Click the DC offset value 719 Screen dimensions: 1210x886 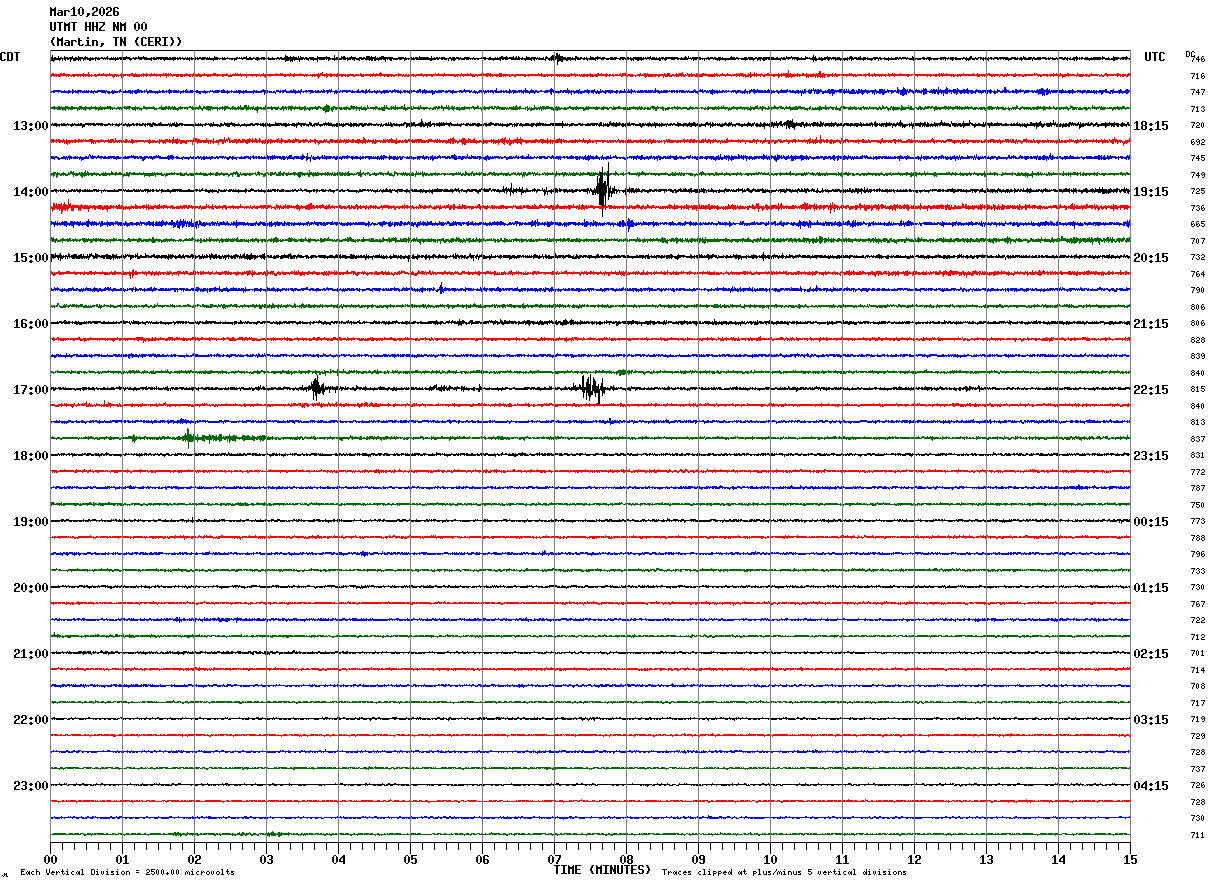pyautogui.click(x=1197, y=720)
